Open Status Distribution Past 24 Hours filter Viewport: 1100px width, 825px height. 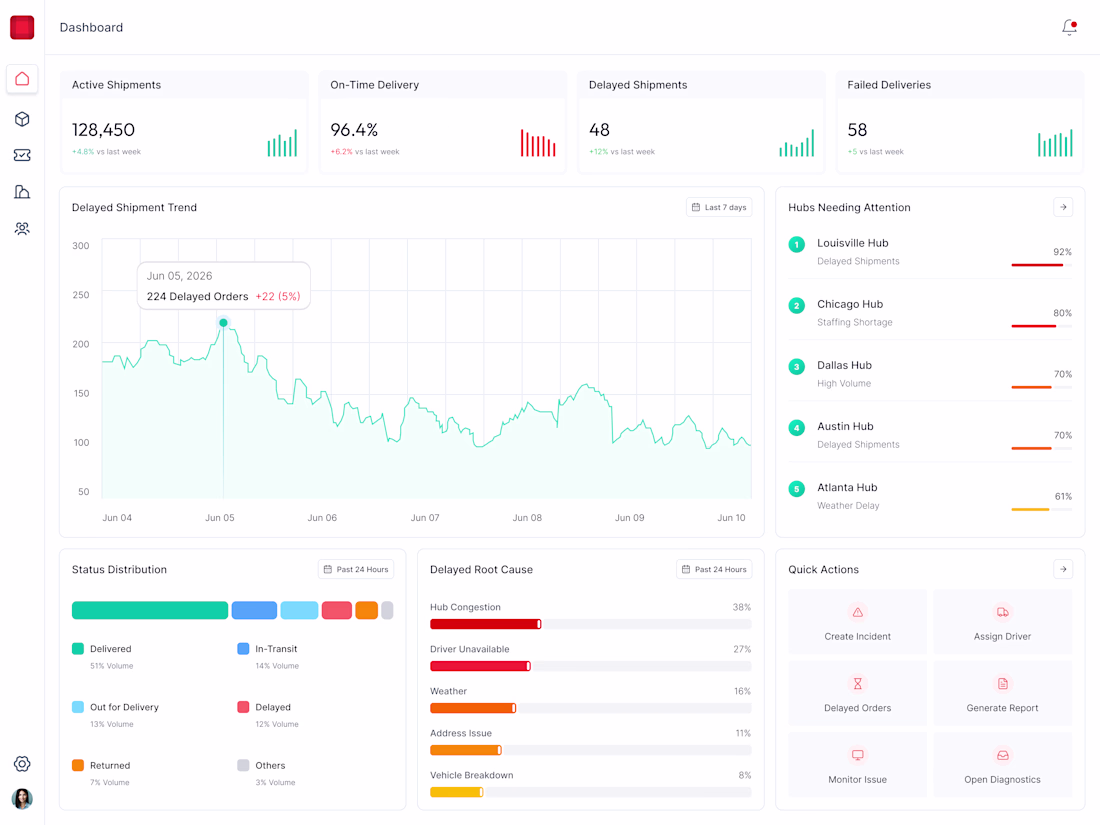(356, 569)
